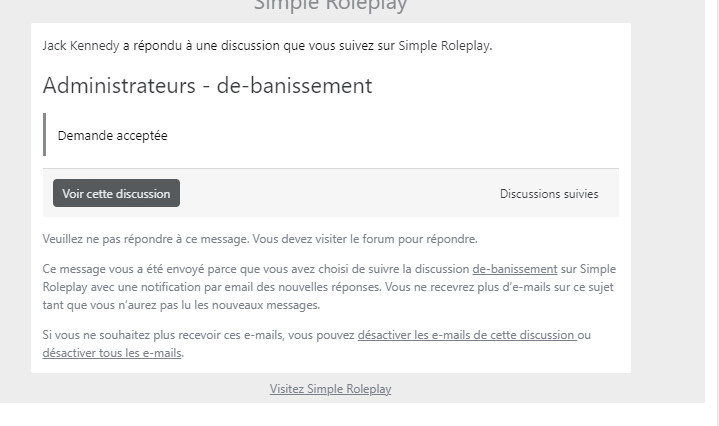The height and width of the screenshot is (426, 719).
Task: Click the paragraph beginning 'Ce message vous a été envoyé'
Action: 329,287
